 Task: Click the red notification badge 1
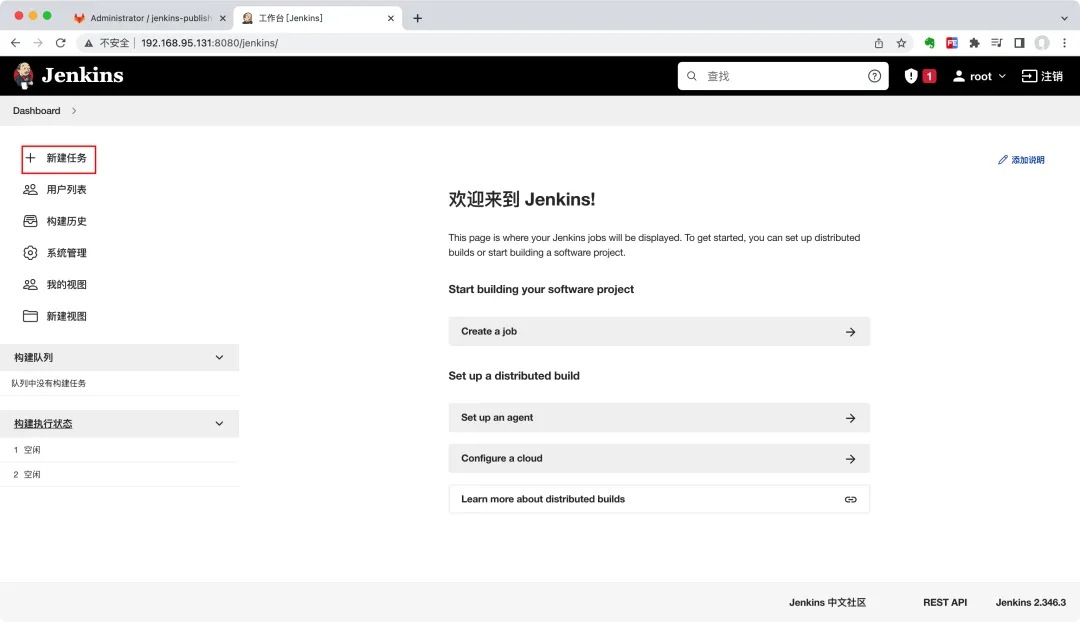coord(929,76)
